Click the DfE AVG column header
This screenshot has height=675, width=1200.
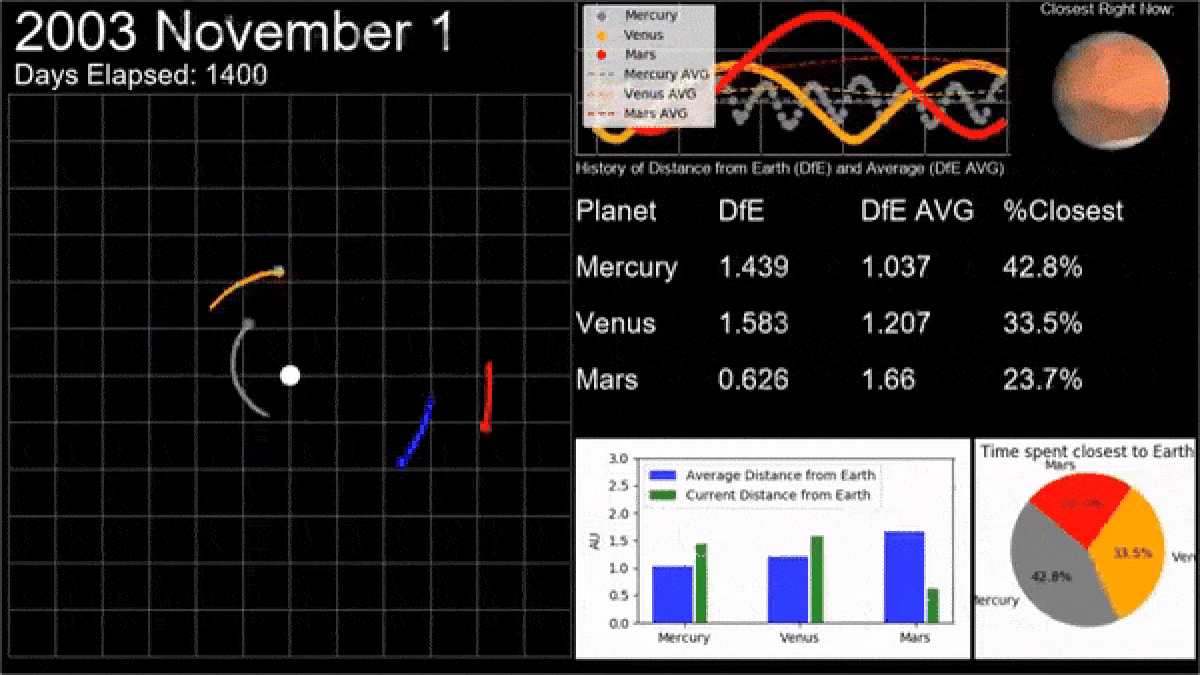(x=917, y=211)
